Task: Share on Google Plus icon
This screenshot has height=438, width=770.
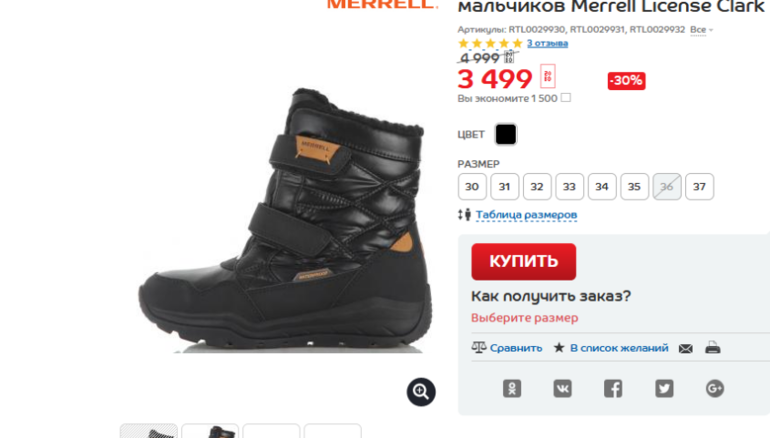Action: tap(715, 388)
